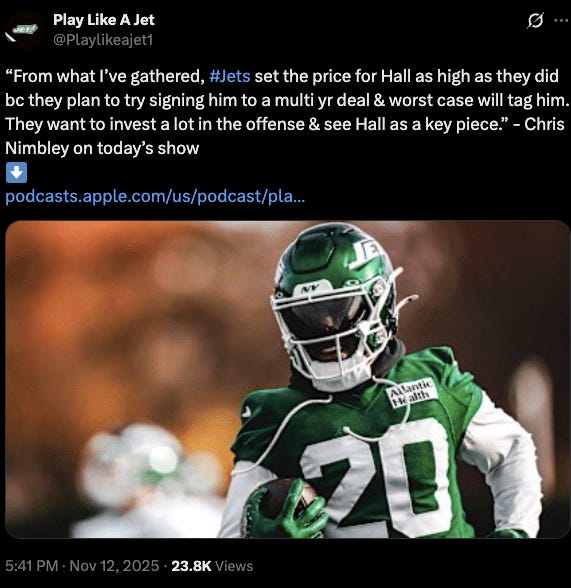Open the Play Like A Jet profile avatar
Viewport: 571px width, 588px height.
pyautogui.click(x=22, y=30)
